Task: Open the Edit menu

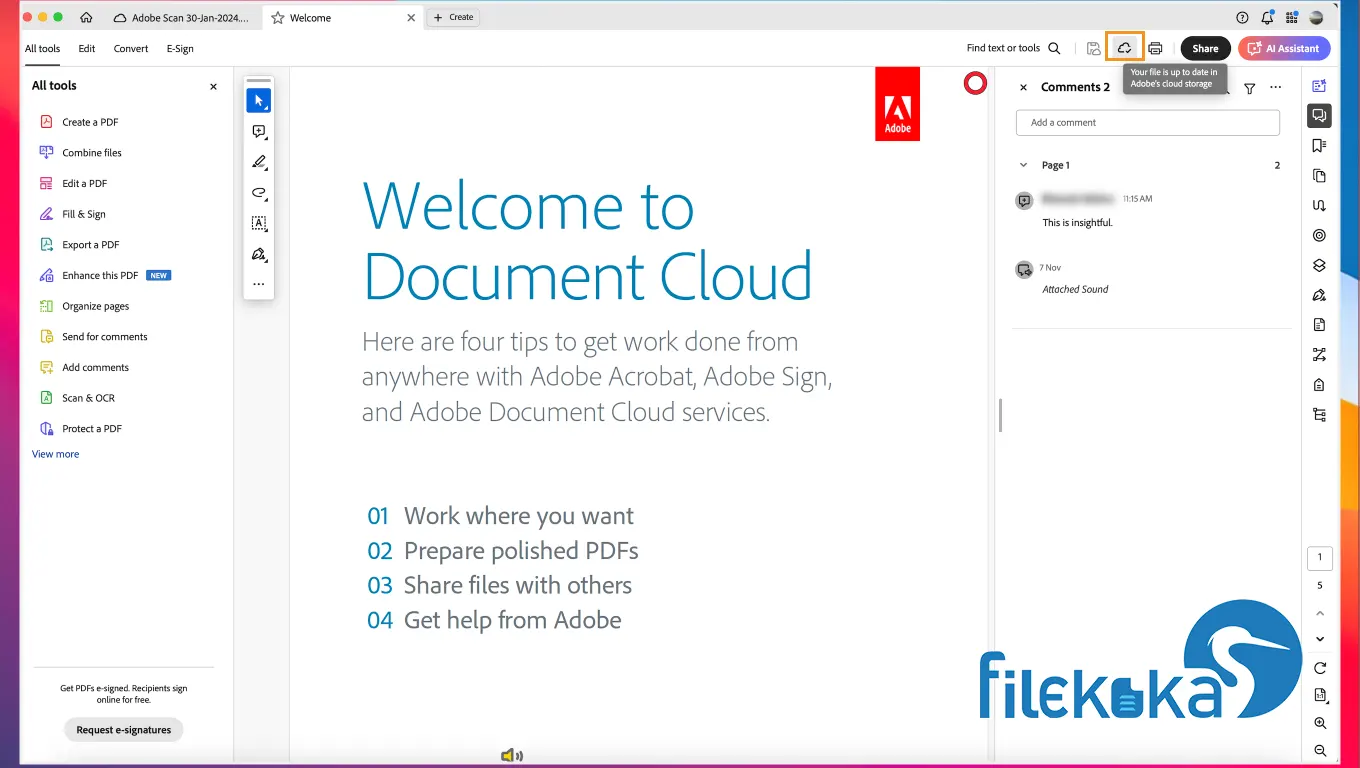Action: pos(87,48)
